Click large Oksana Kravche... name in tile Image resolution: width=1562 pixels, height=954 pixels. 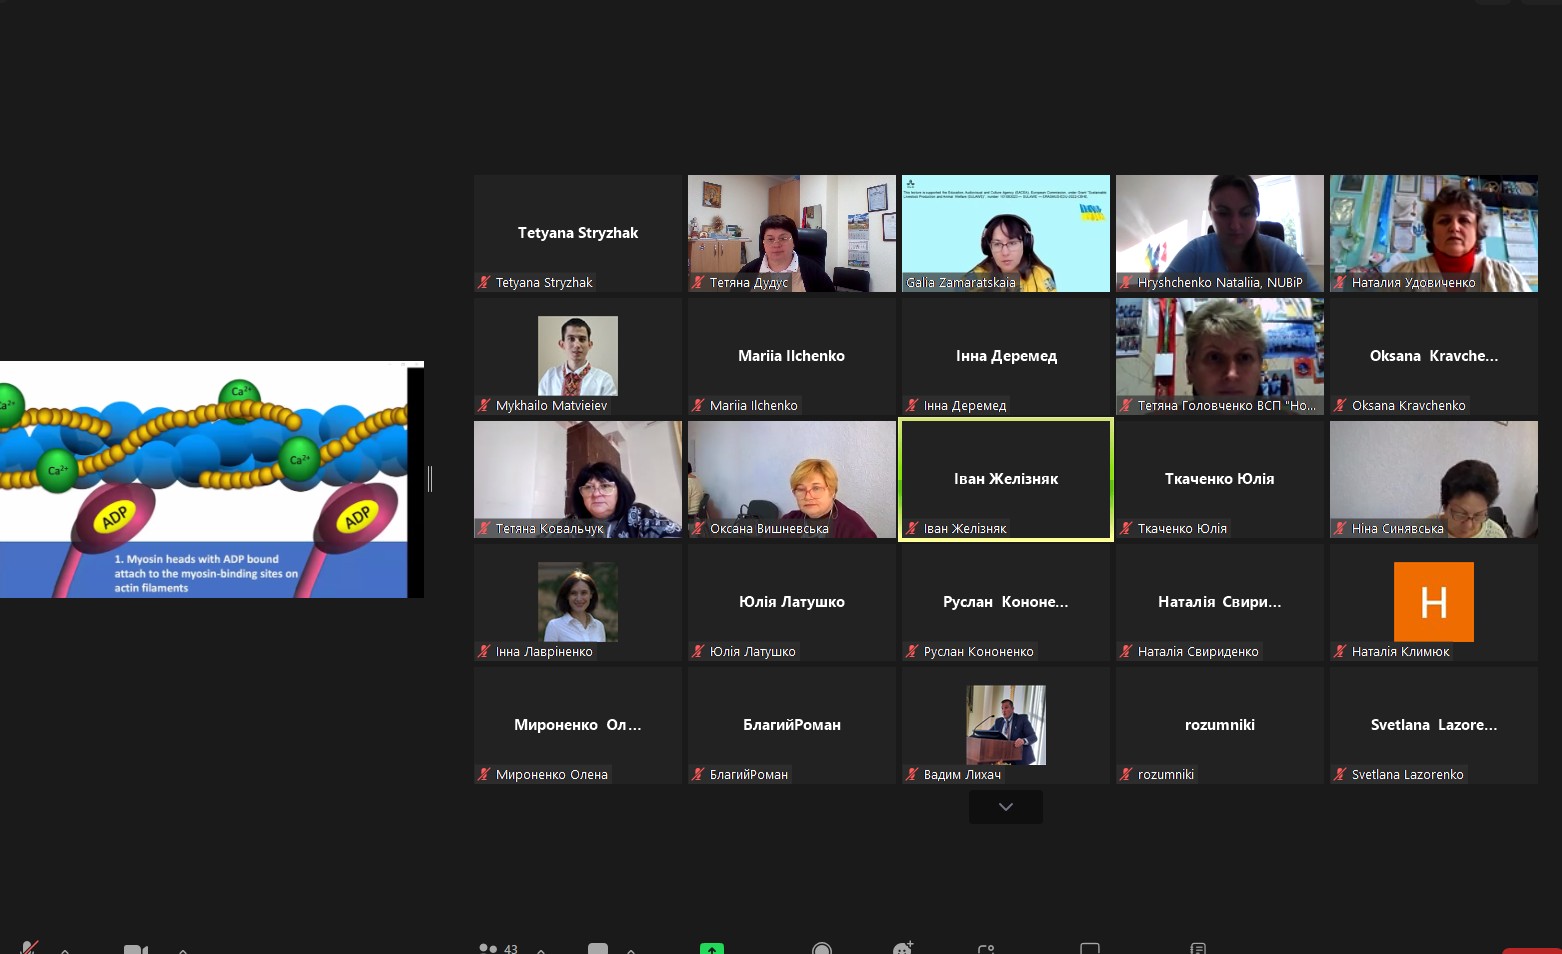[1434, 356]
